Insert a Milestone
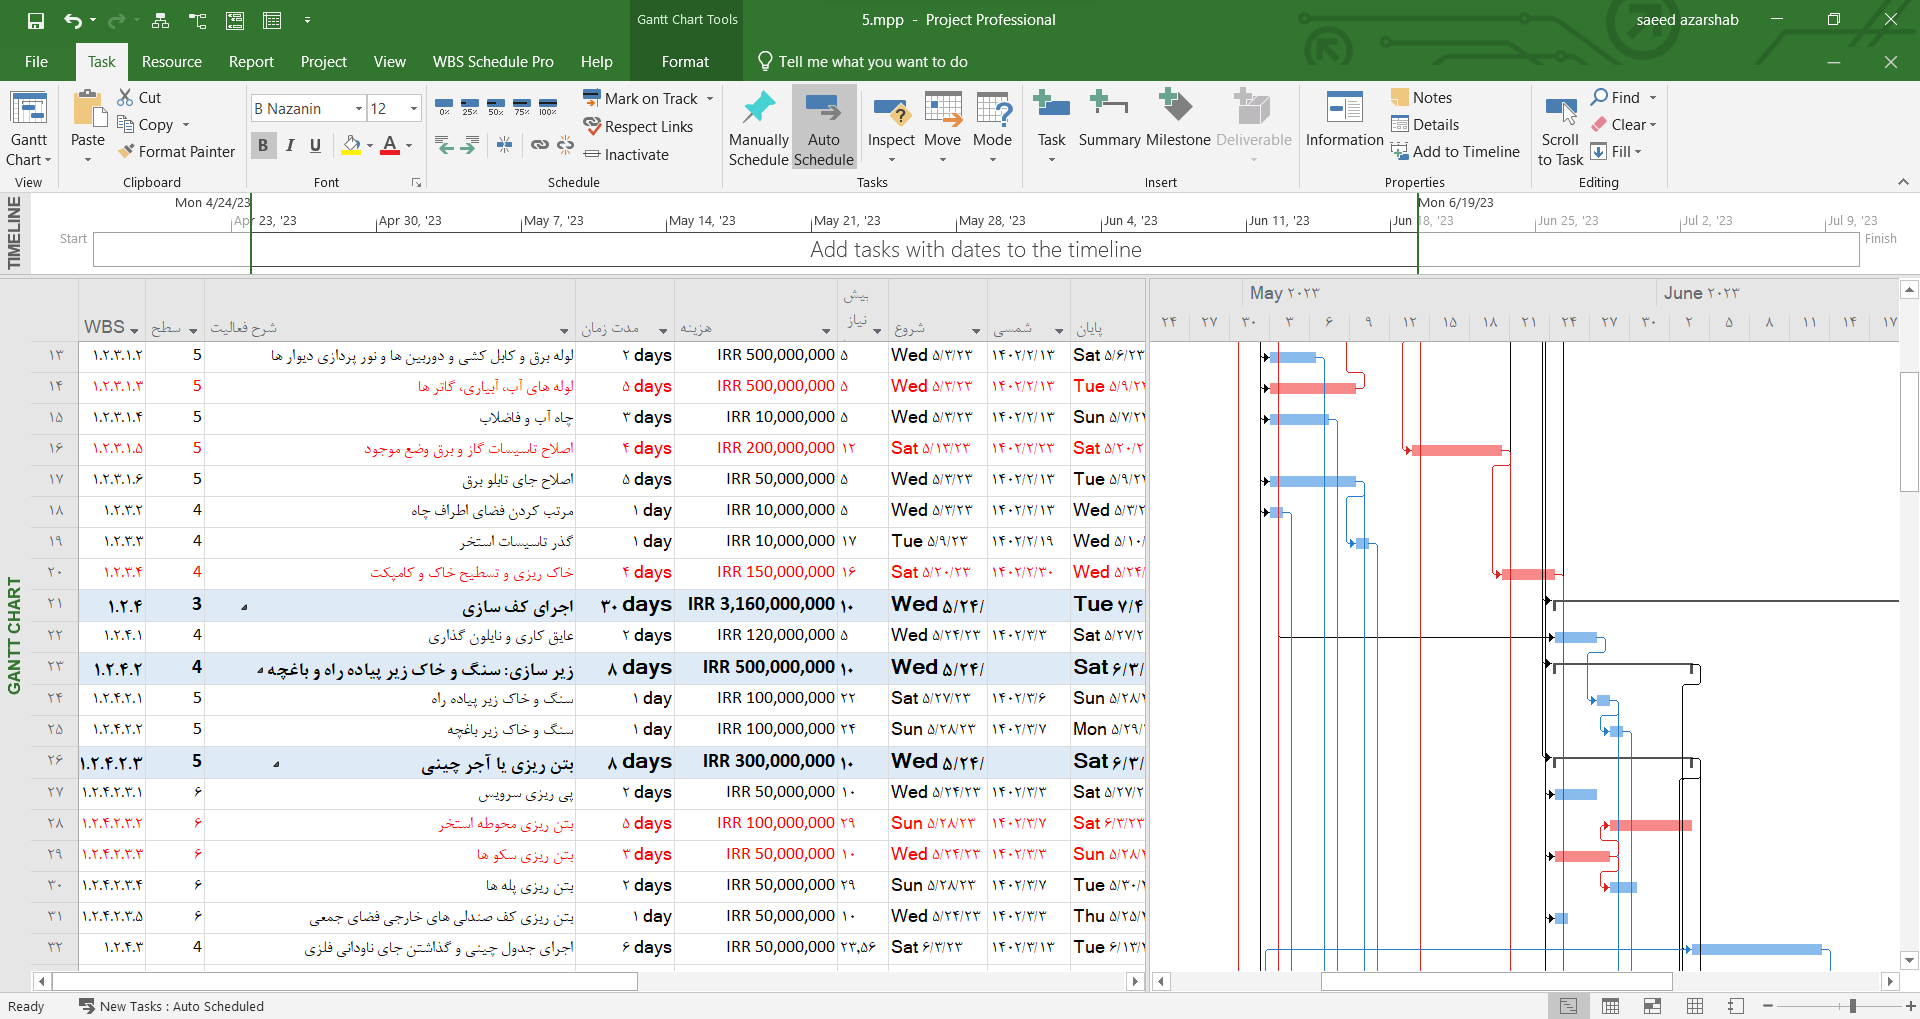1920x1019 pixels. 1178,120
